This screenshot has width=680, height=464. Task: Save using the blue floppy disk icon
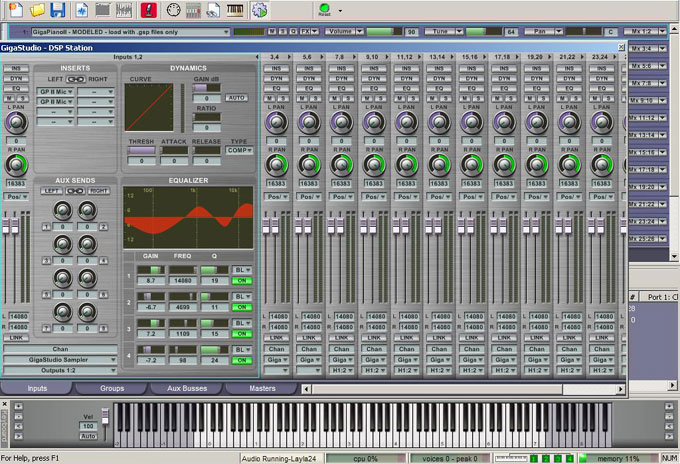[58, 10]
